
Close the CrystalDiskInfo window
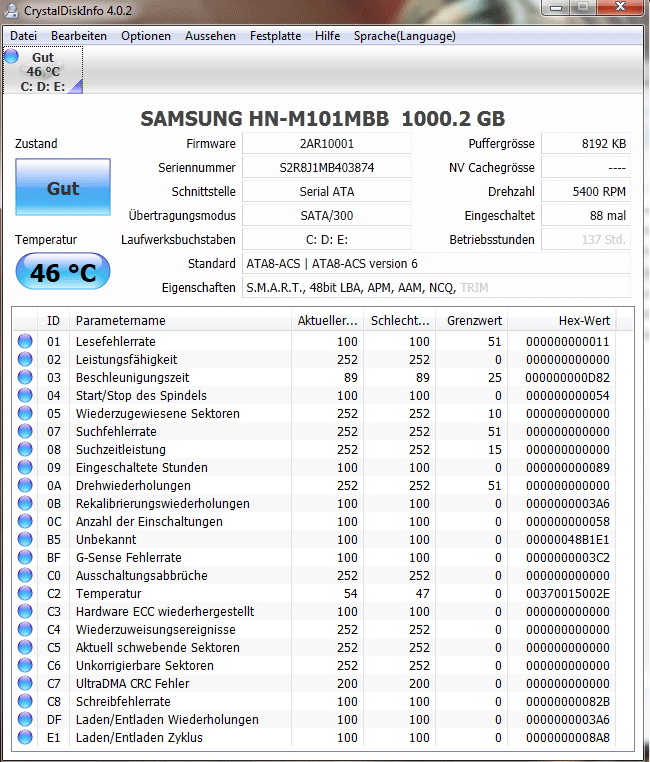621,7
